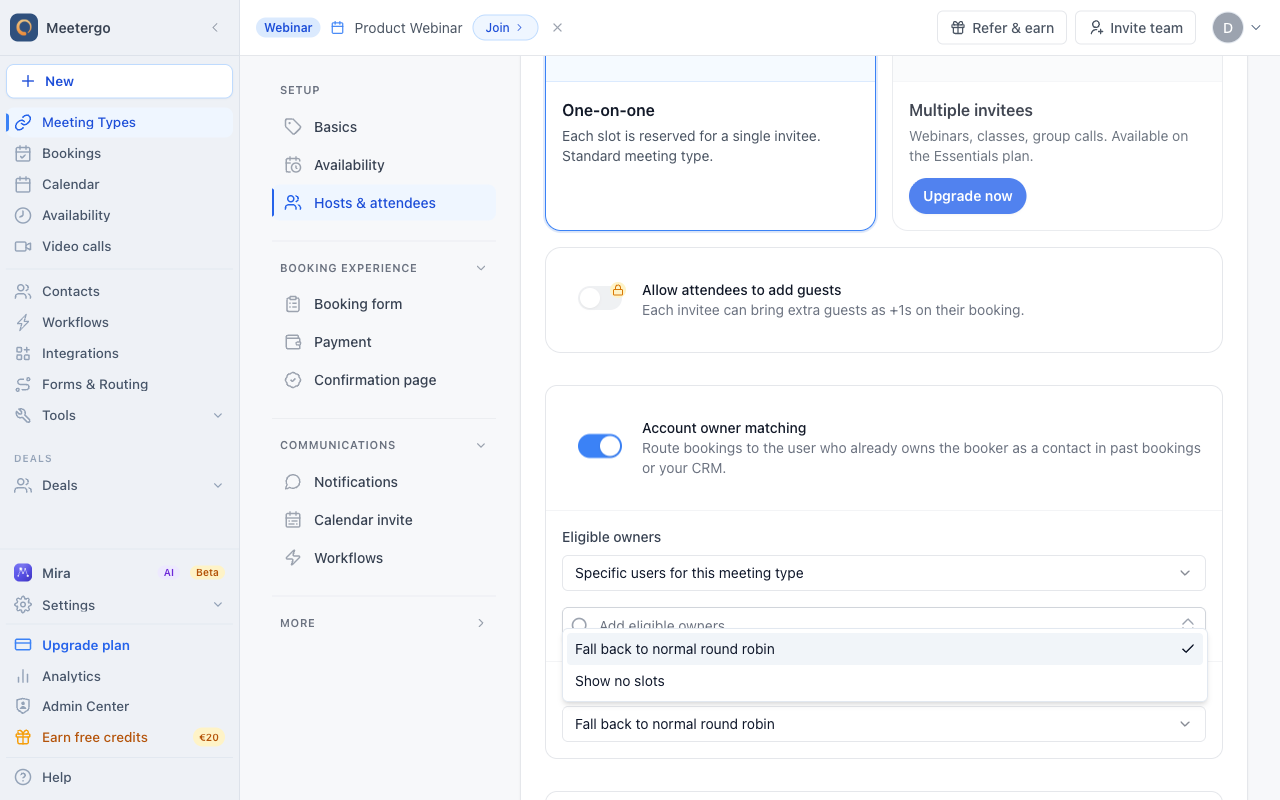The image size is (1280, 800).
Task: Open Help question mark icon
Action: coord(23,777)
